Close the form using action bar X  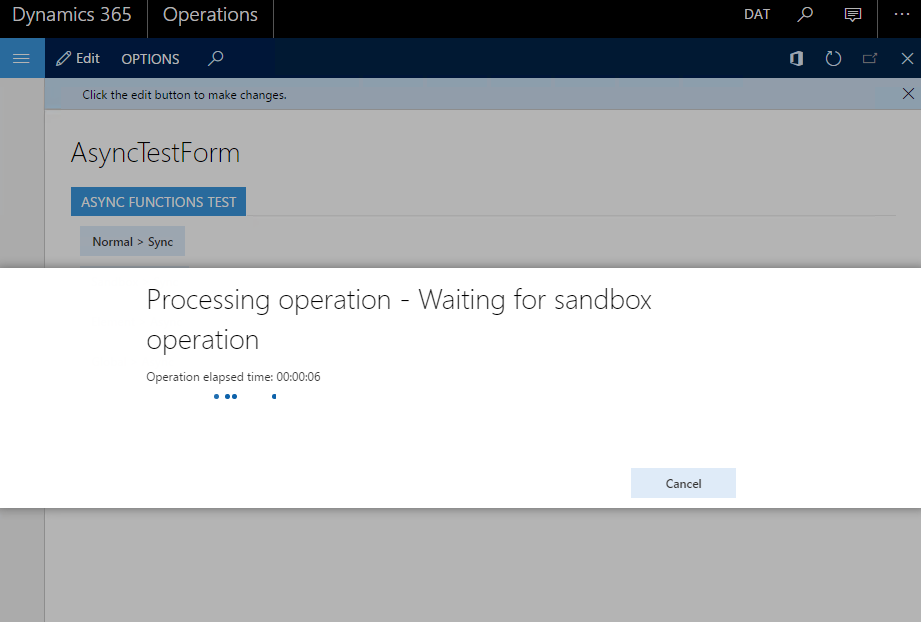[907, 59]
